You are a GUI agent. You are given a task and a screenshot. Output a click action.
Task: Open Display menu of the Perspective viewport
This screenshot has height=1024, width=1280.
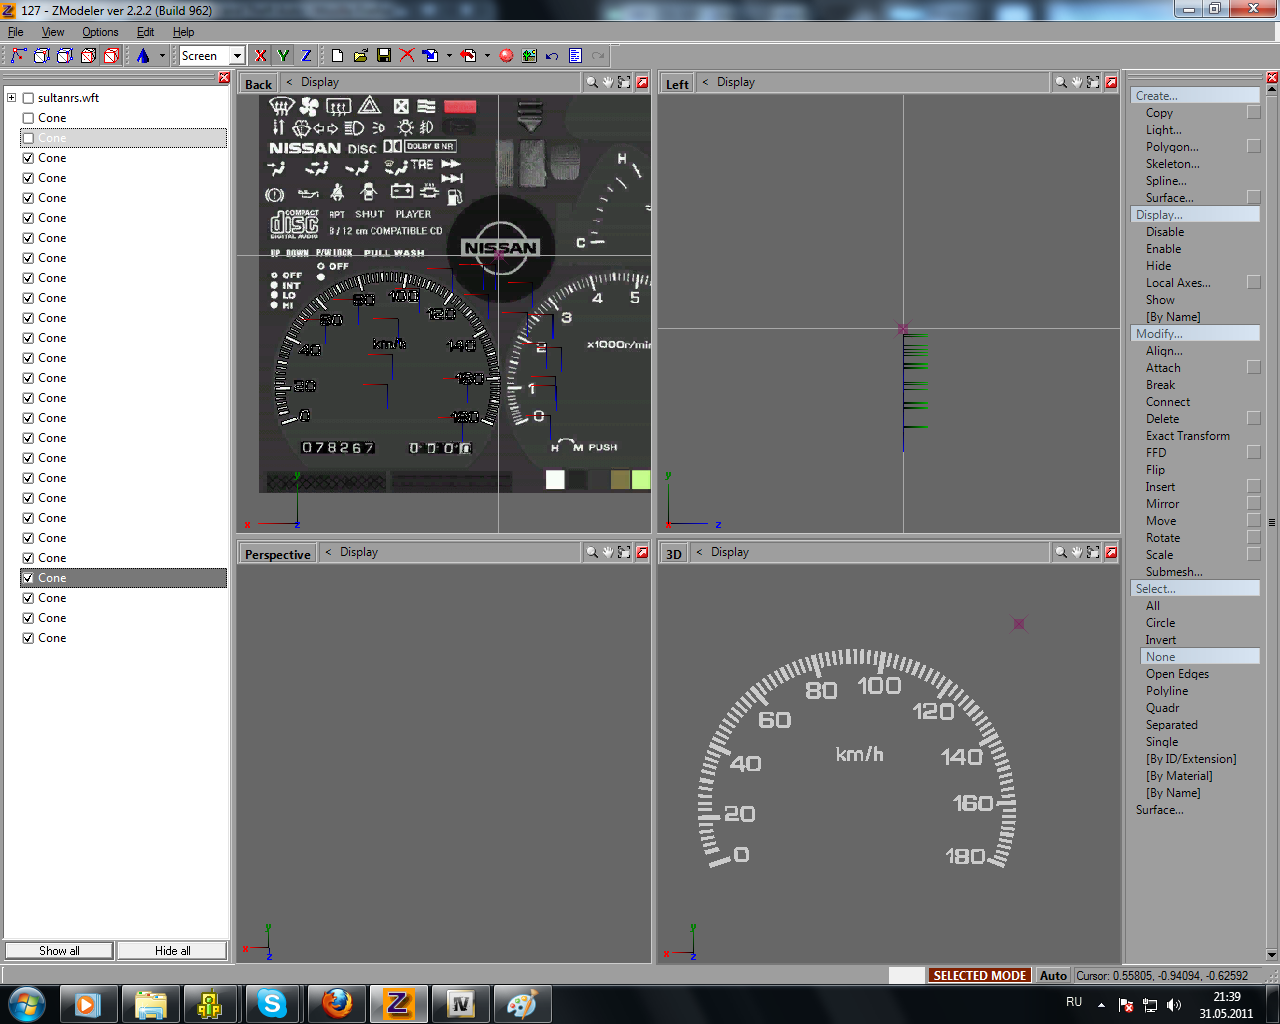359,552
